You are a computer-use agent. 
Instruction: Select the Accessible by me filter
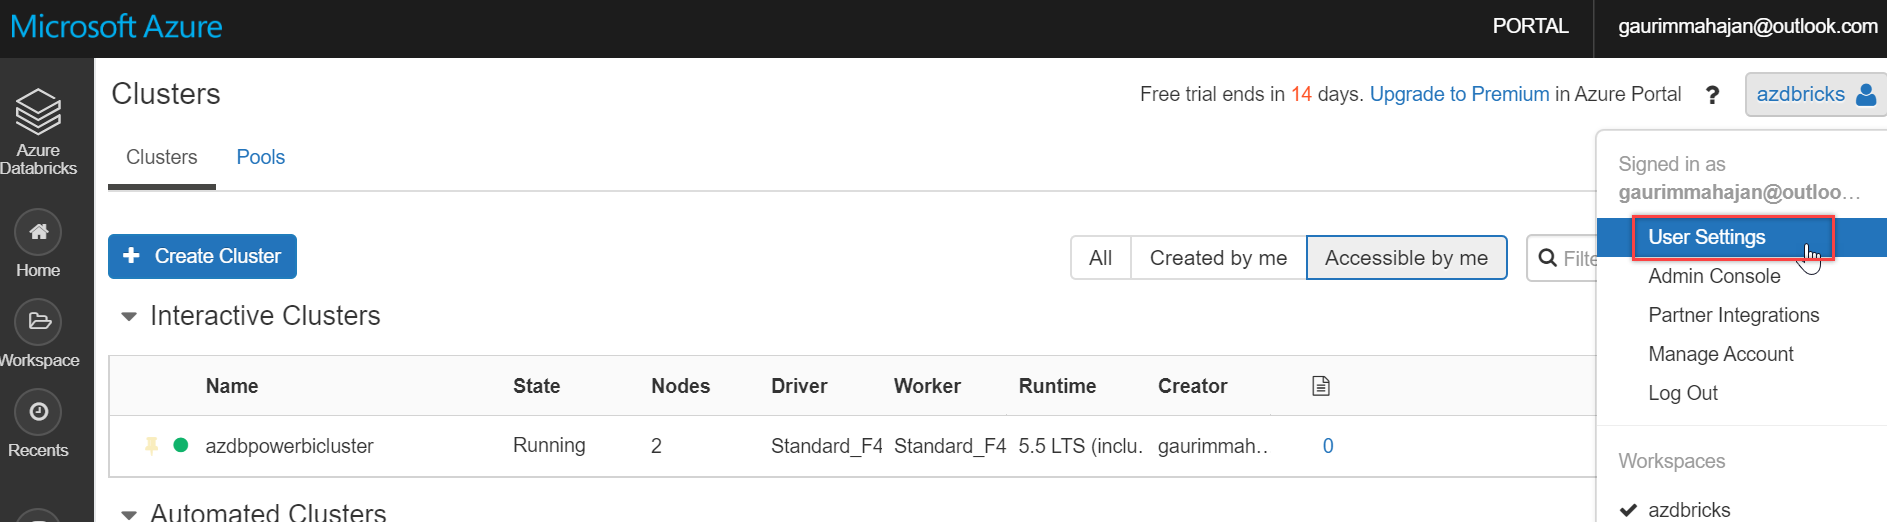point(1406,258)
